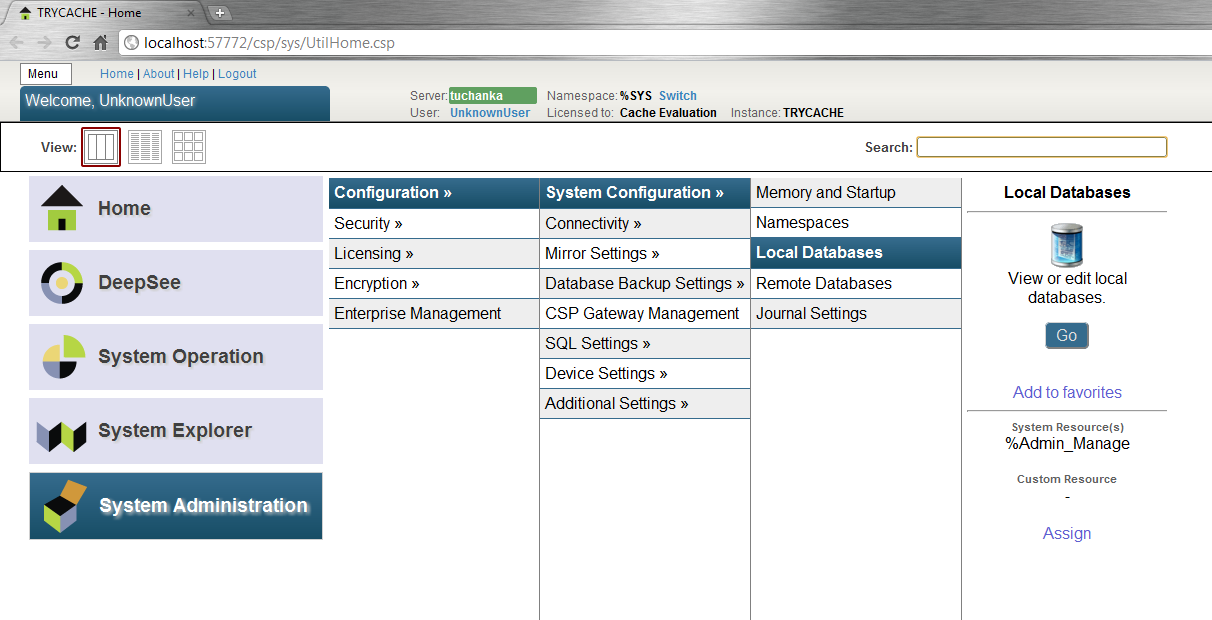
Task: Expand the Security submenu
Action: 368,224
